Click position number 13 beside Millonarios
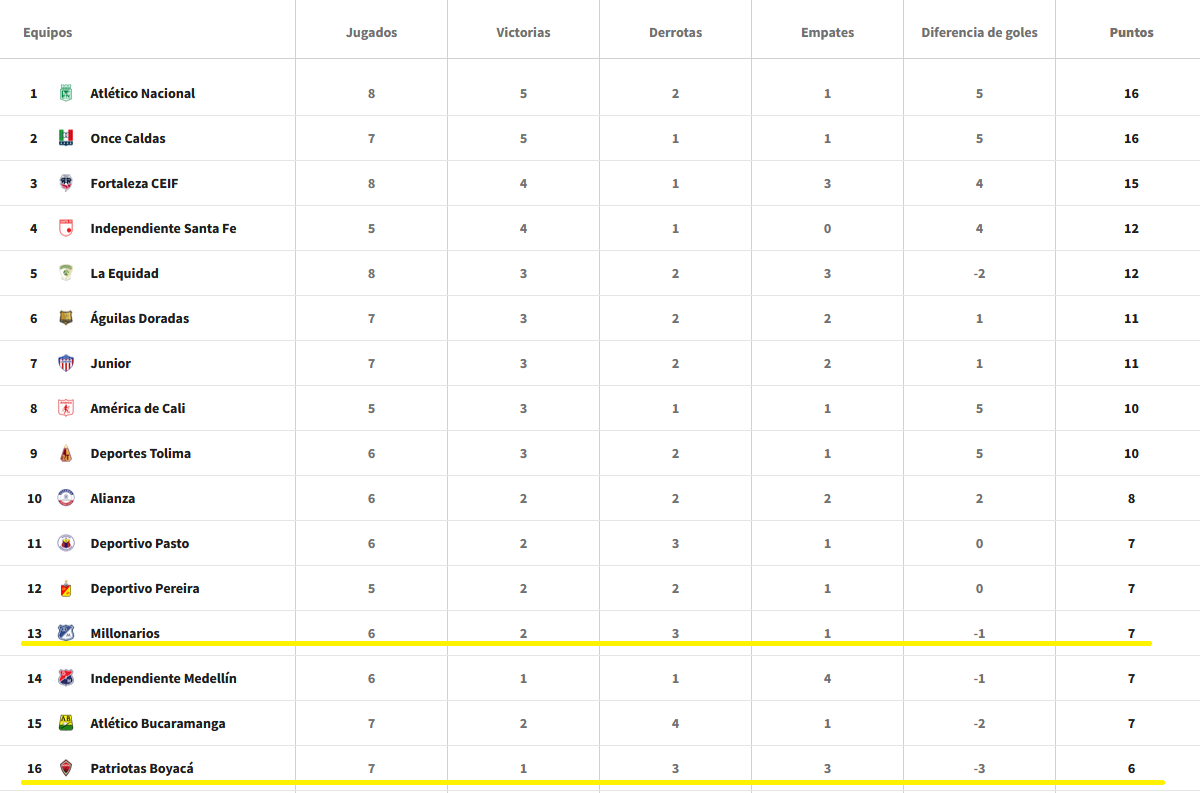Image resolution: width=1200 pixels, height=793 pixels. [x=35, y=633]
